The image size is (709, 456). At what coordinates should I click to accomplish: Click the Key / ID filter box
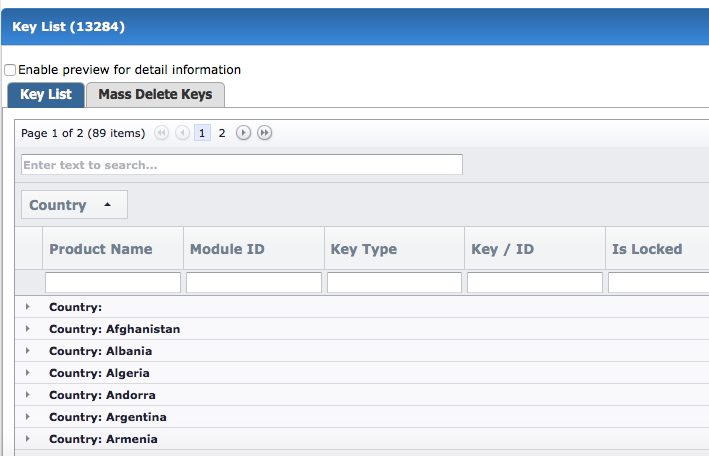tap(535, 282)
